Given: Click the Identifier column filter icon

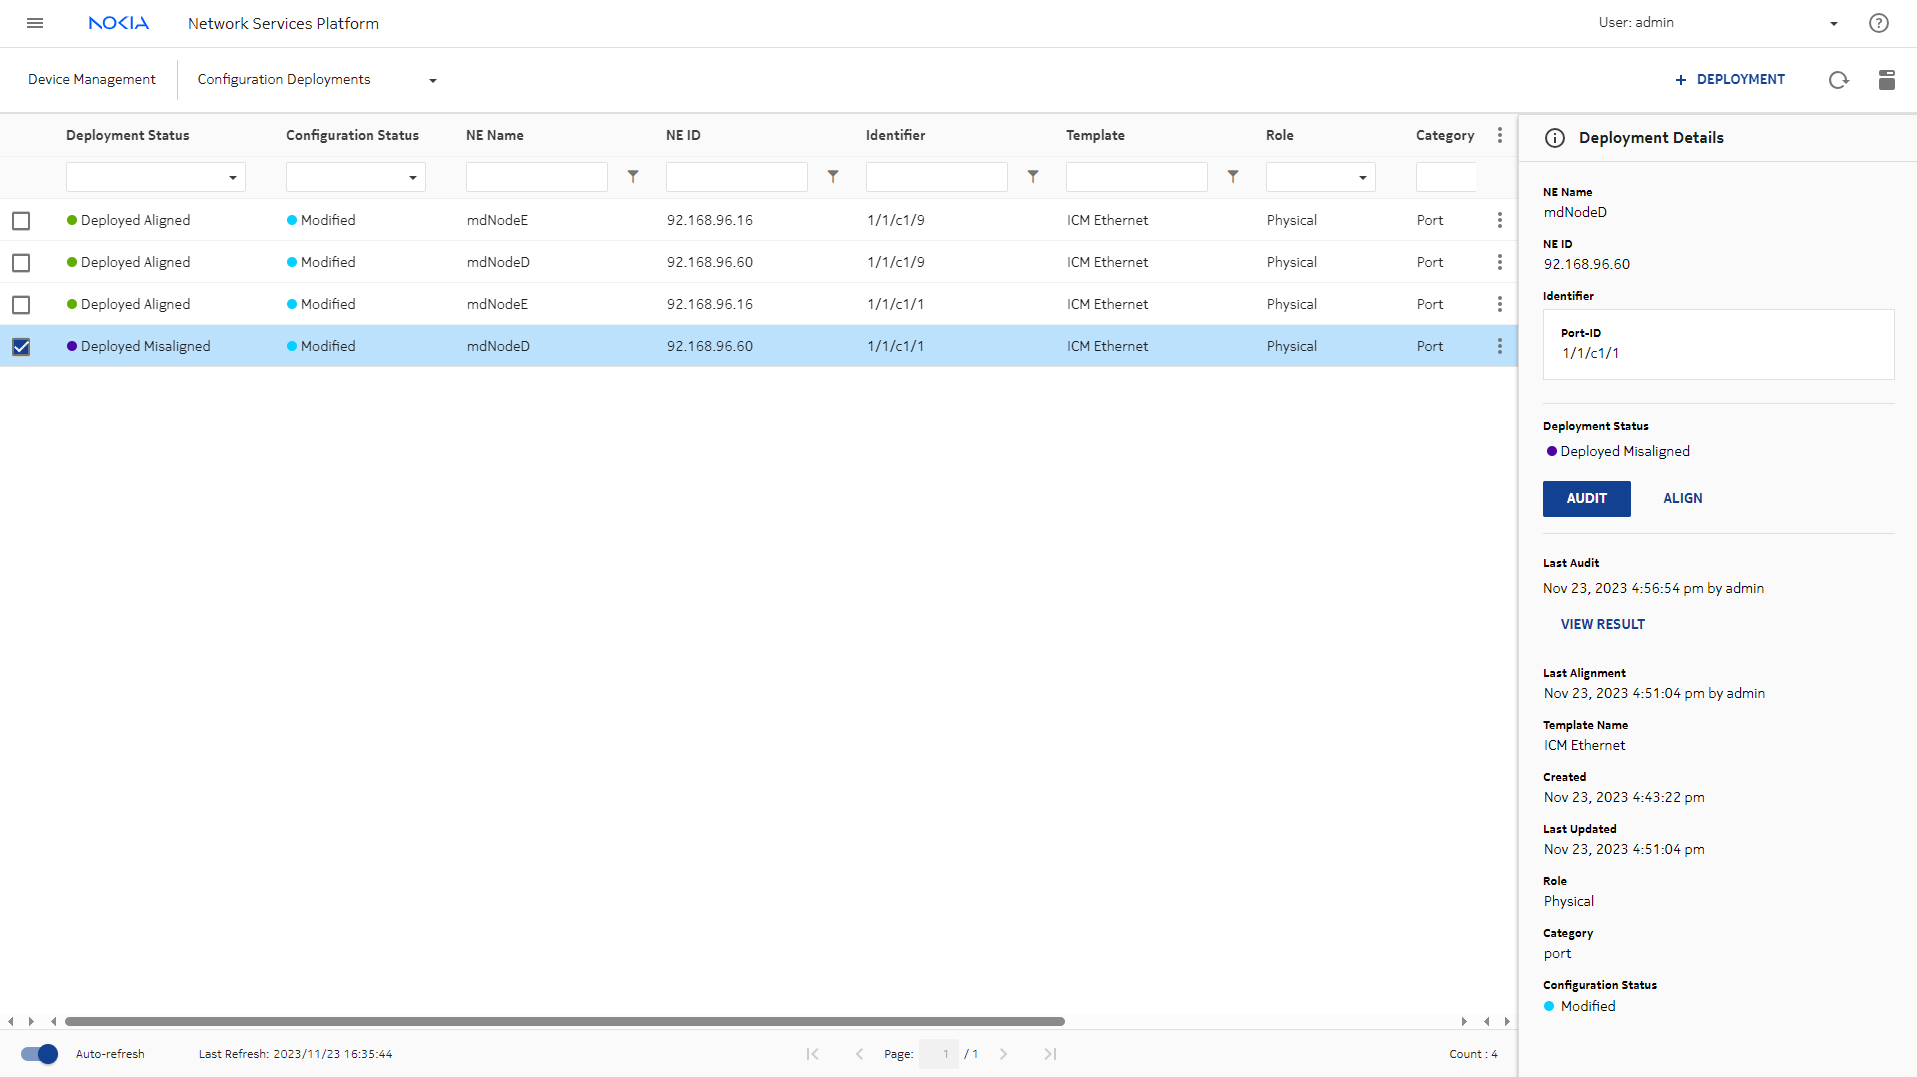Looking at the screenshot, I should pyautogui.click(x=1033, y=177).
